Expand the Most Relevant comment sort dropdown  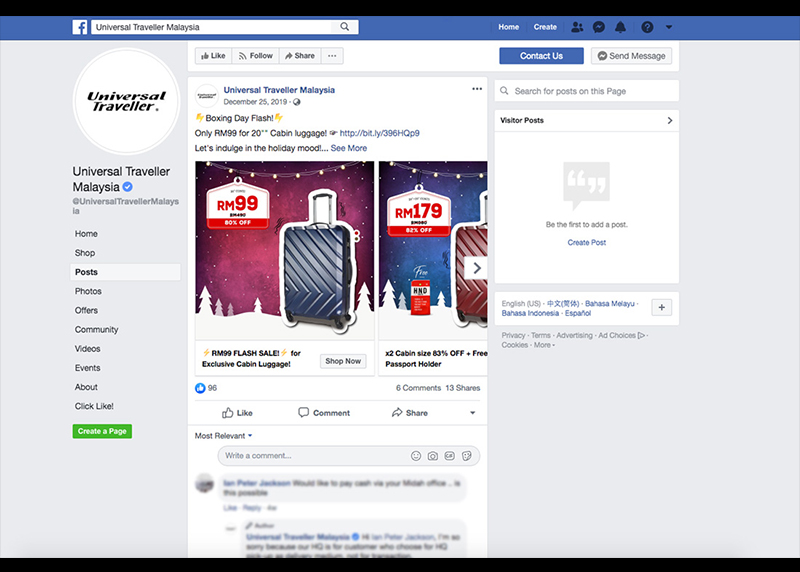224,436
